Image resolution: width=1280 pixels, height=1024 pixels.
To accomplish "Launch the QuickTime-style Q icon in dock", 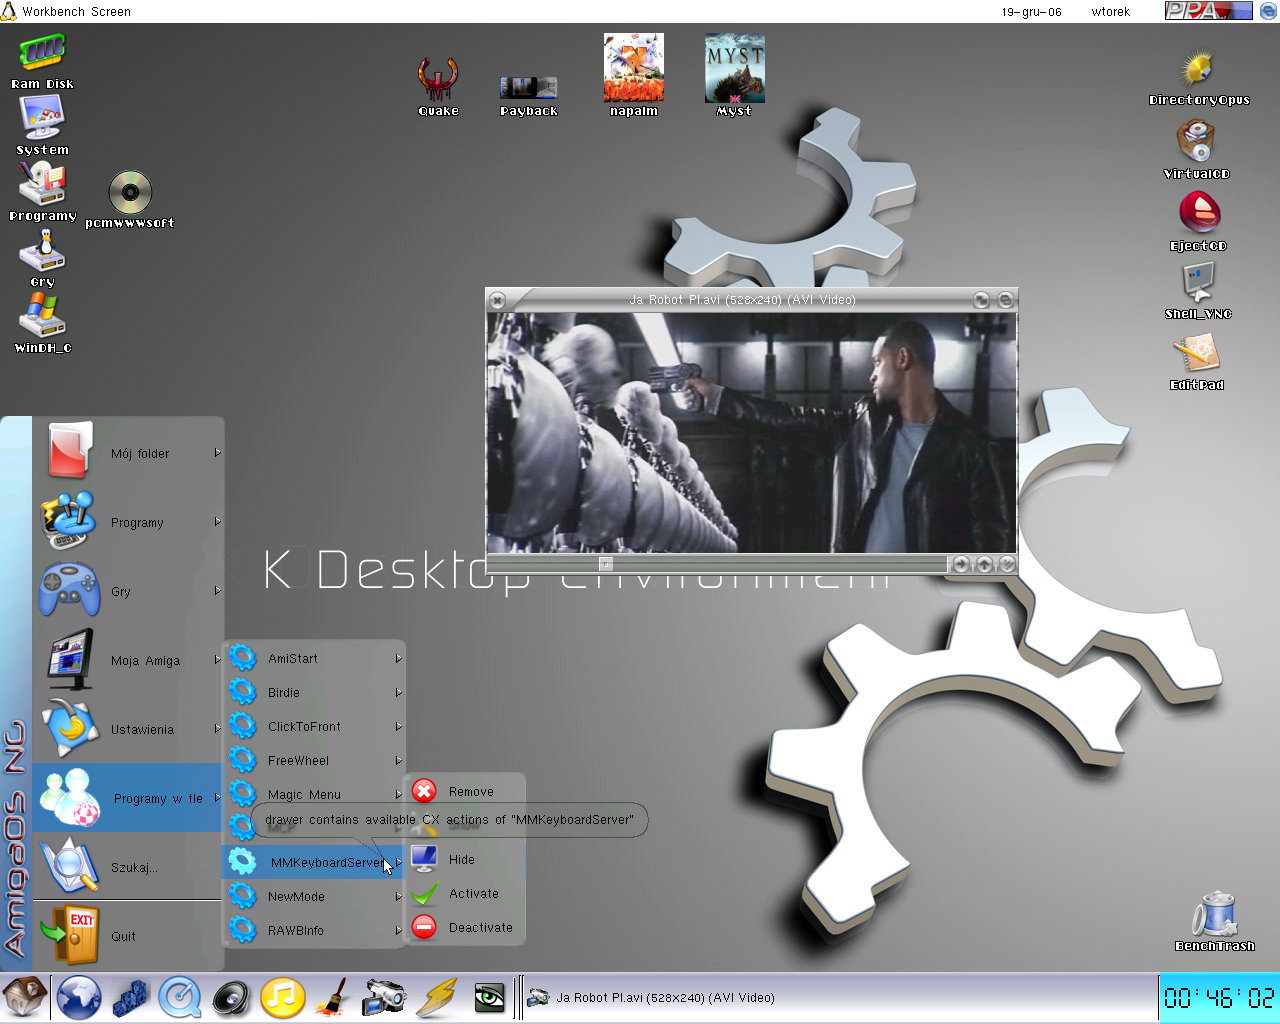I will pyautogui.click(x=180, y=997).
